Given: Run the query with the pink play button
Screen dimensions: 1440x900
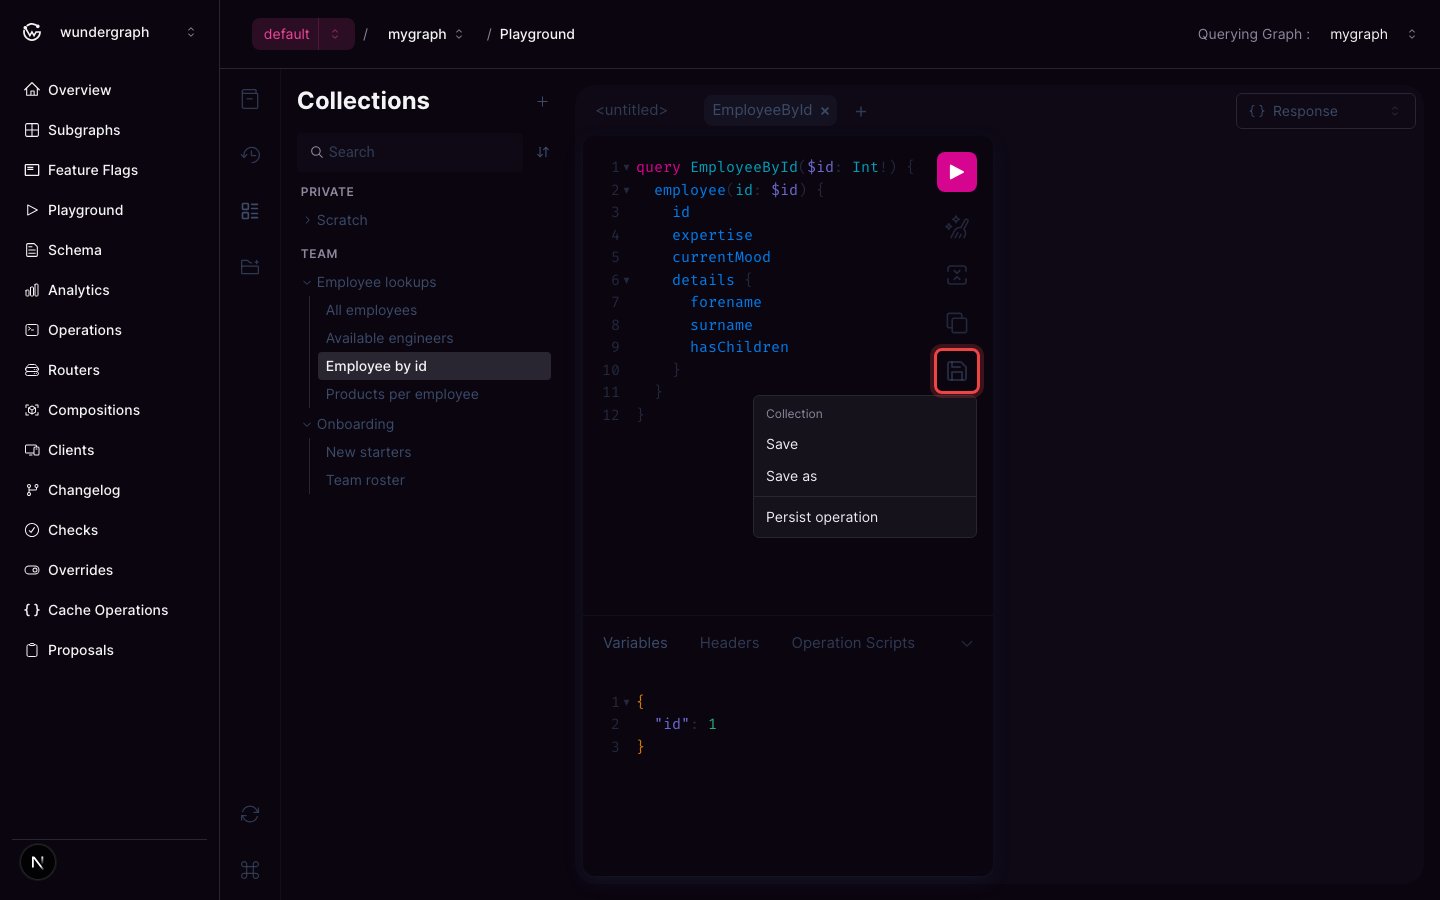Looking at the screenshot, I should 956,172.
